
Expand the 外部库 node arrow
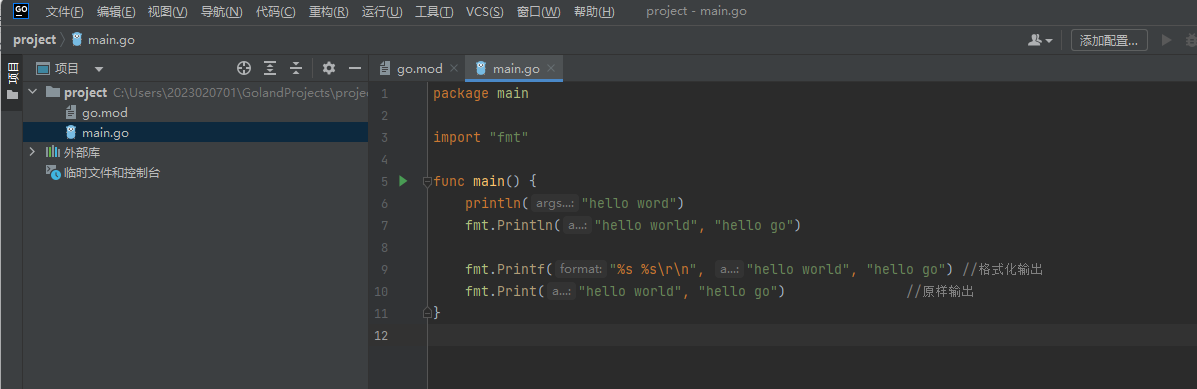(32, 153)
